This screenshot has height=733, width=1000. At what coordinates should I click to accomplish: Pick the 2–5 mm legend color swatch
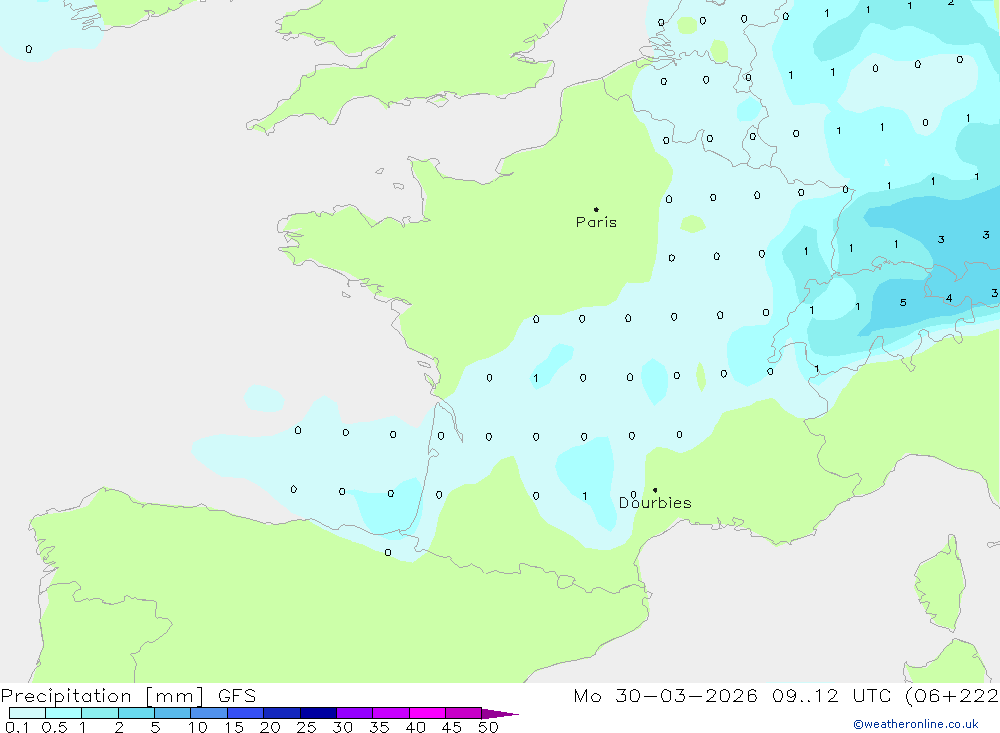[136, 713]
